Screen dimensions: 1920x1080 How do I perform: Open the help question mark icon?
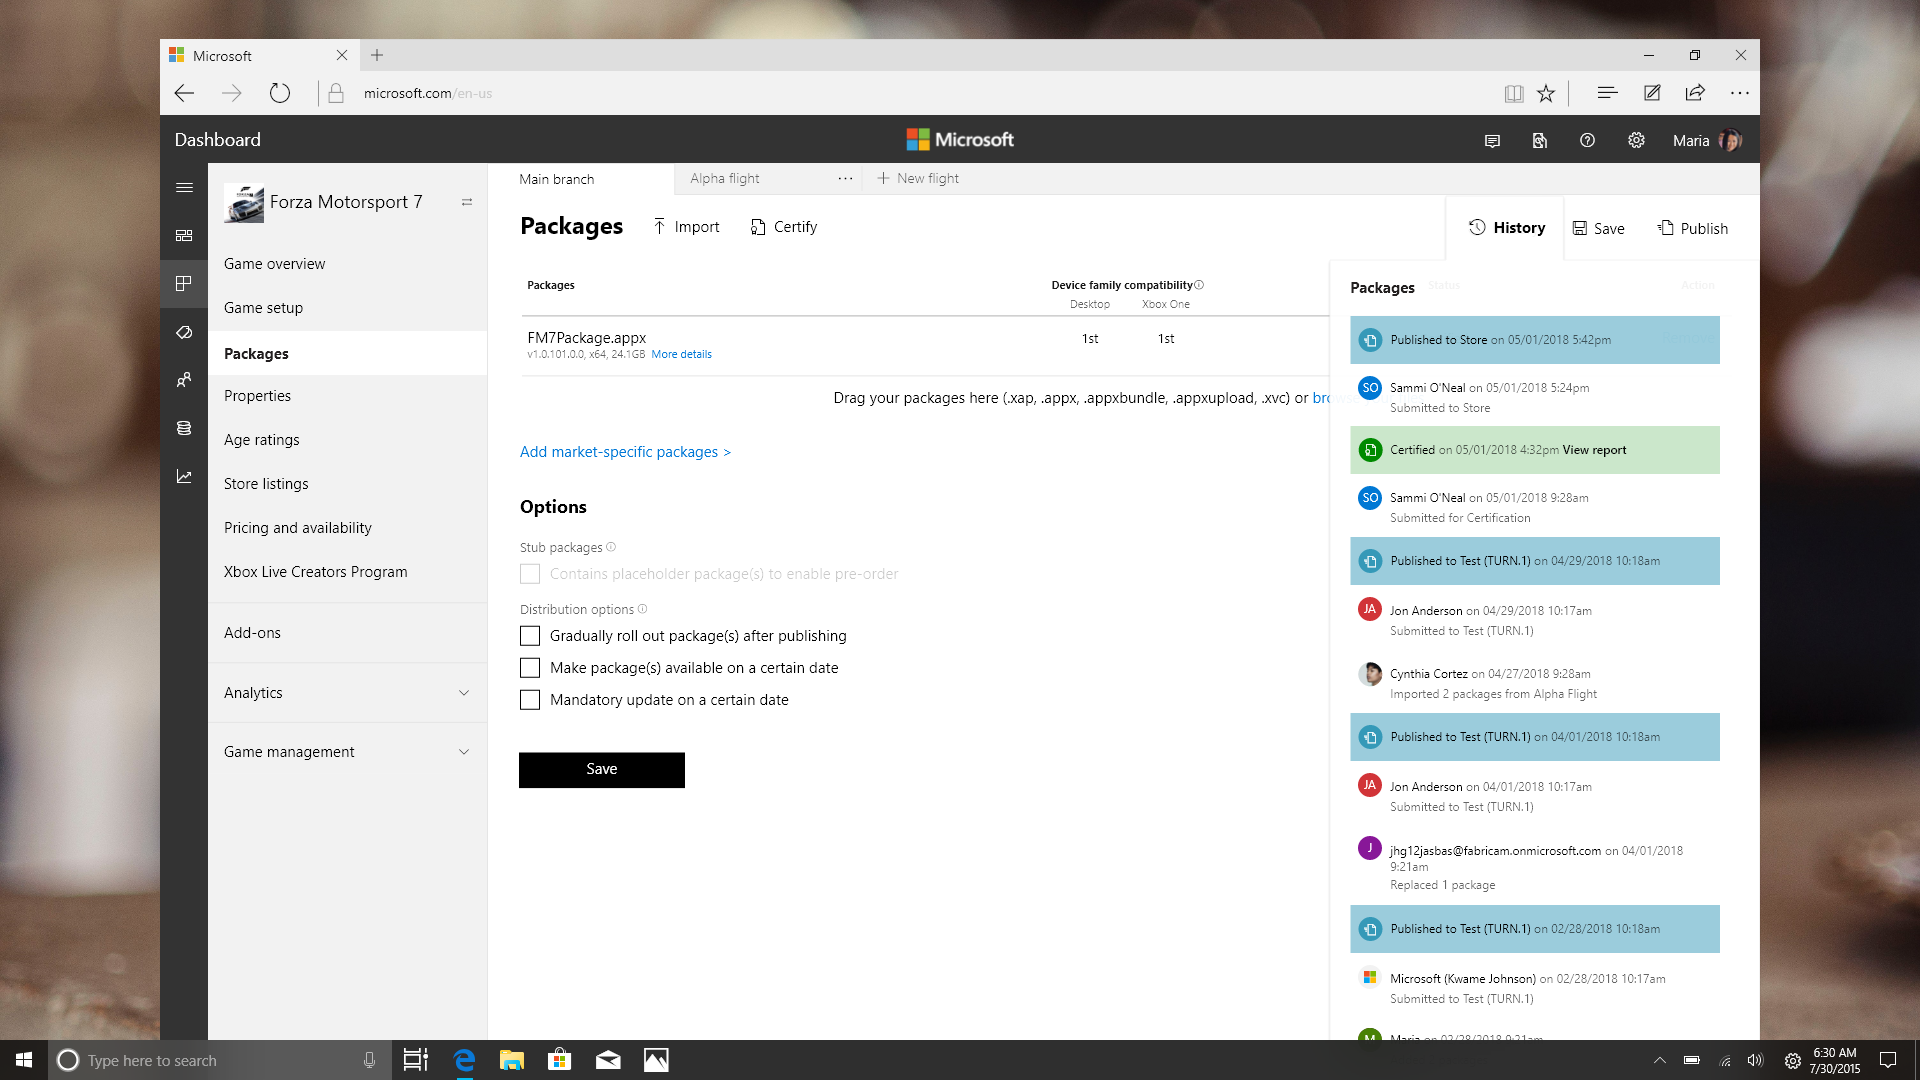1587,140
